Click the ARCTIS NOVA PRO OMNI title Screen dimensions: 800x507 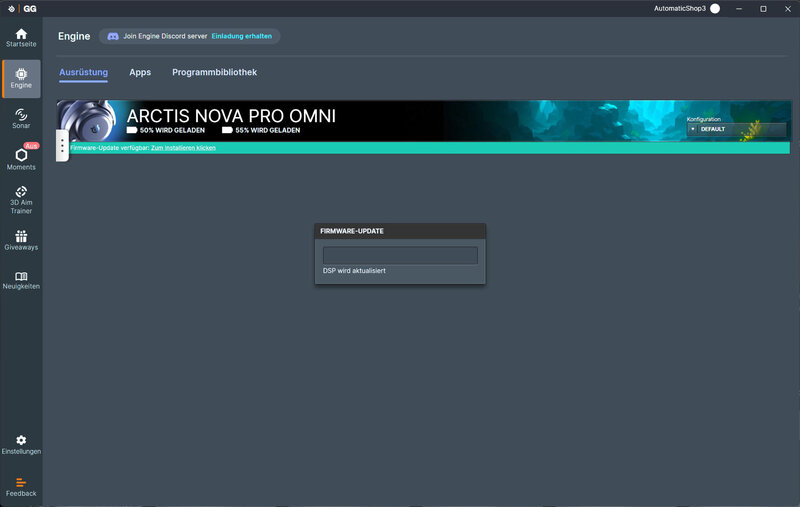(x=231, y=116)
